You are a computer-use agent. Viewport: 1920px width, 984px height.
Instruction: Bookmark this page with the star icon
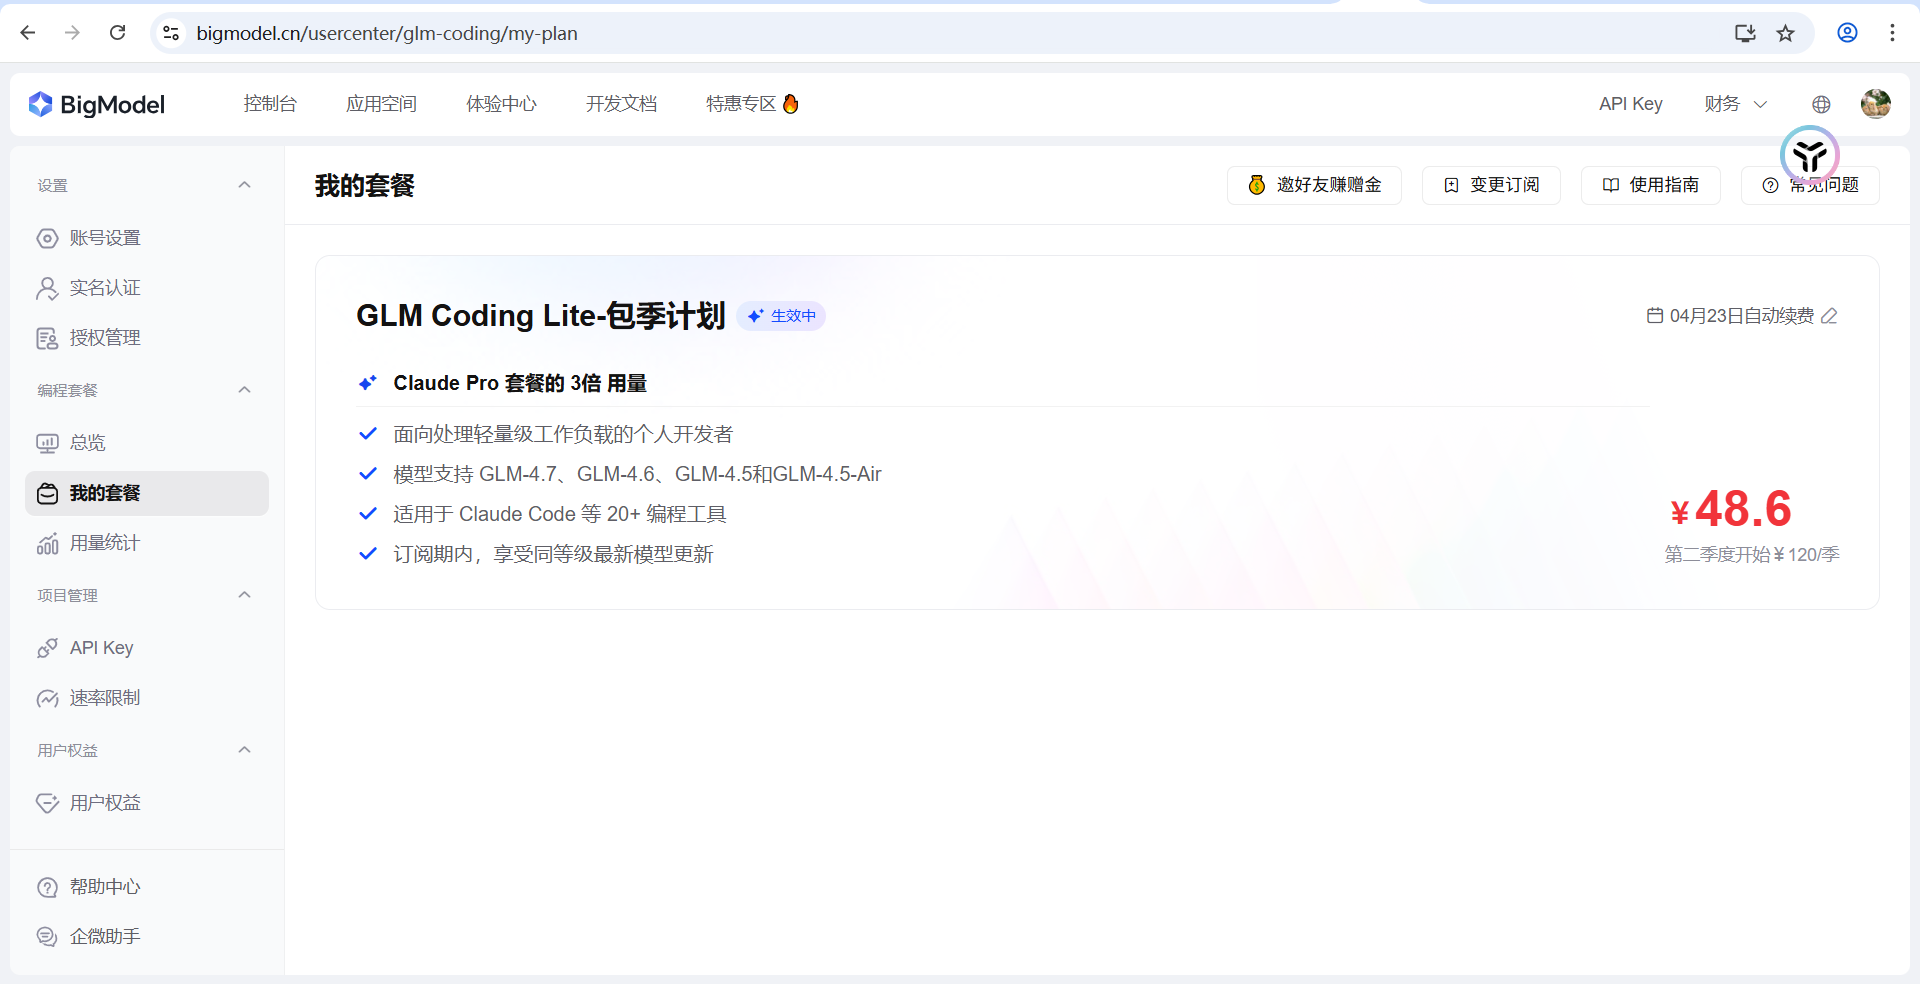(1785, 33)
